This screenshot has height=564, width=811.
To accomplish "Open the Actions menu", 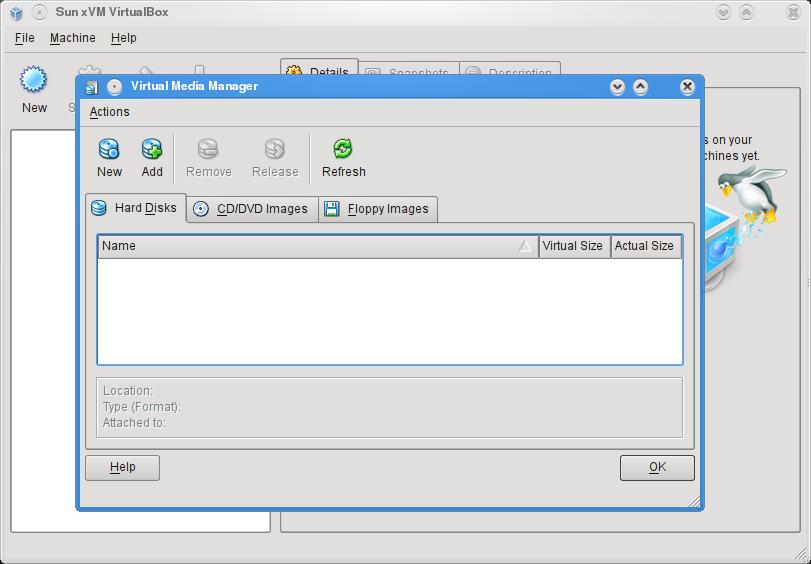I will (109, 112).
